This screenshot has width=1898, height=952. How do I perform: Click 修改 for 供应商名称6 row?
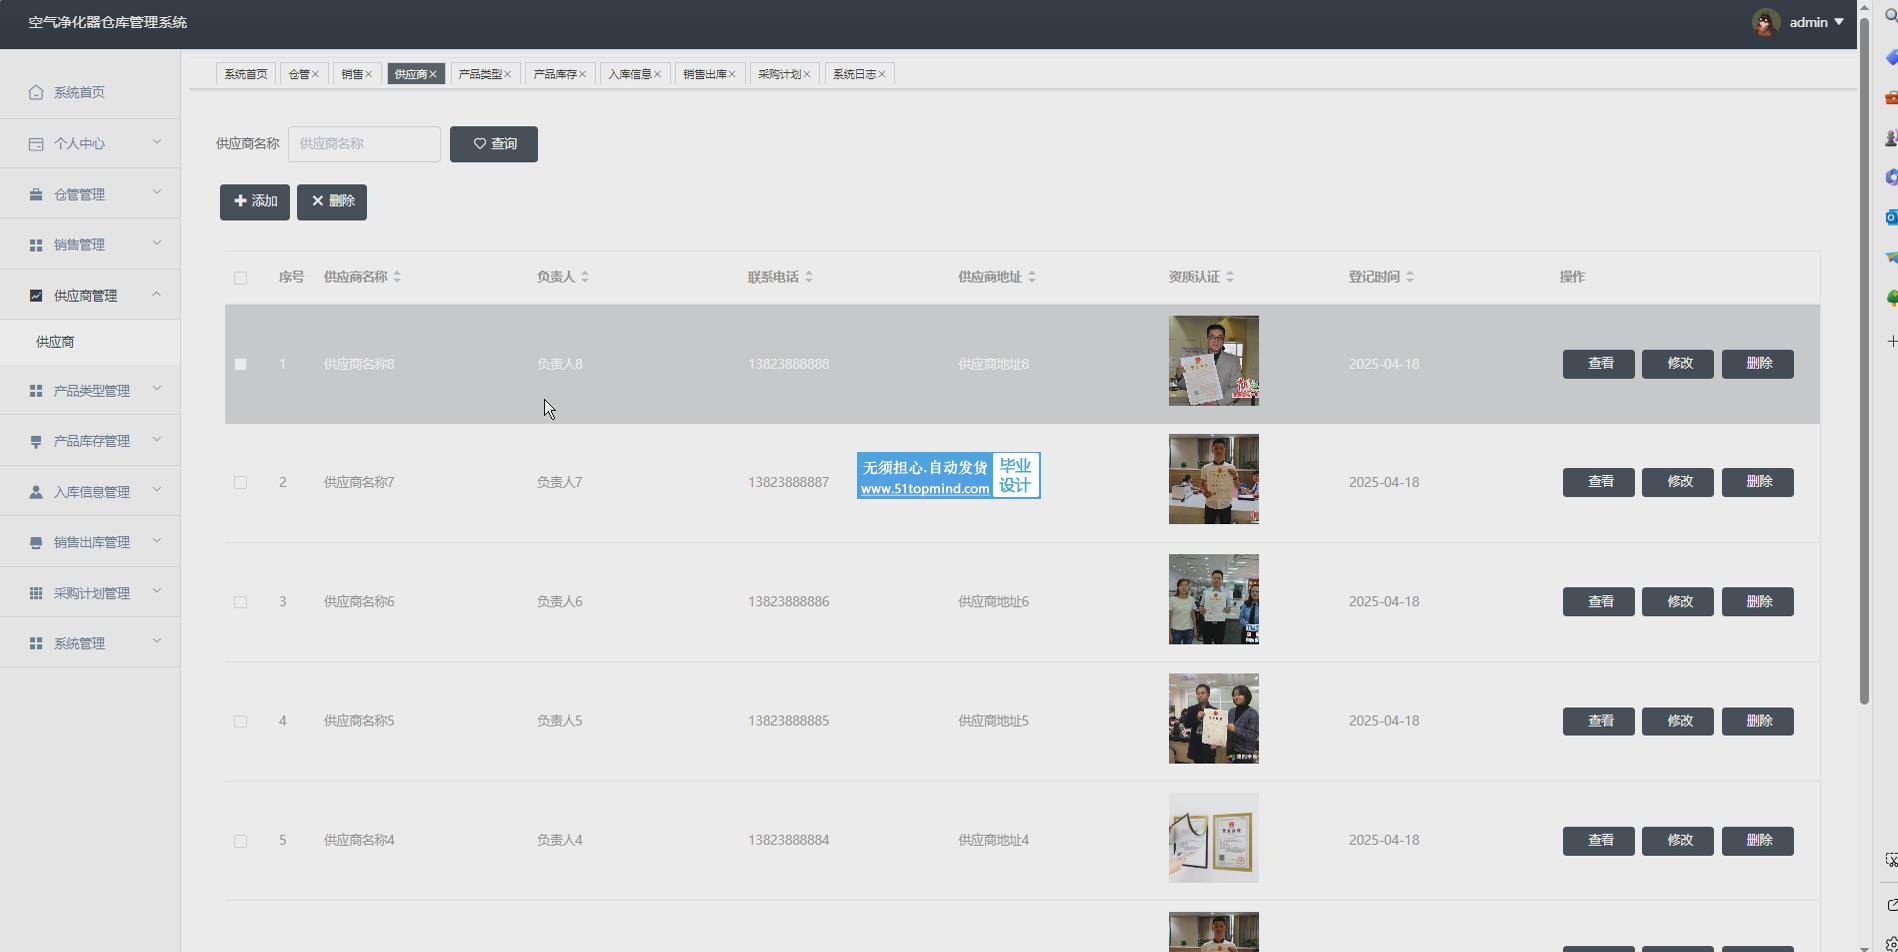click(x=1678, y=602)
